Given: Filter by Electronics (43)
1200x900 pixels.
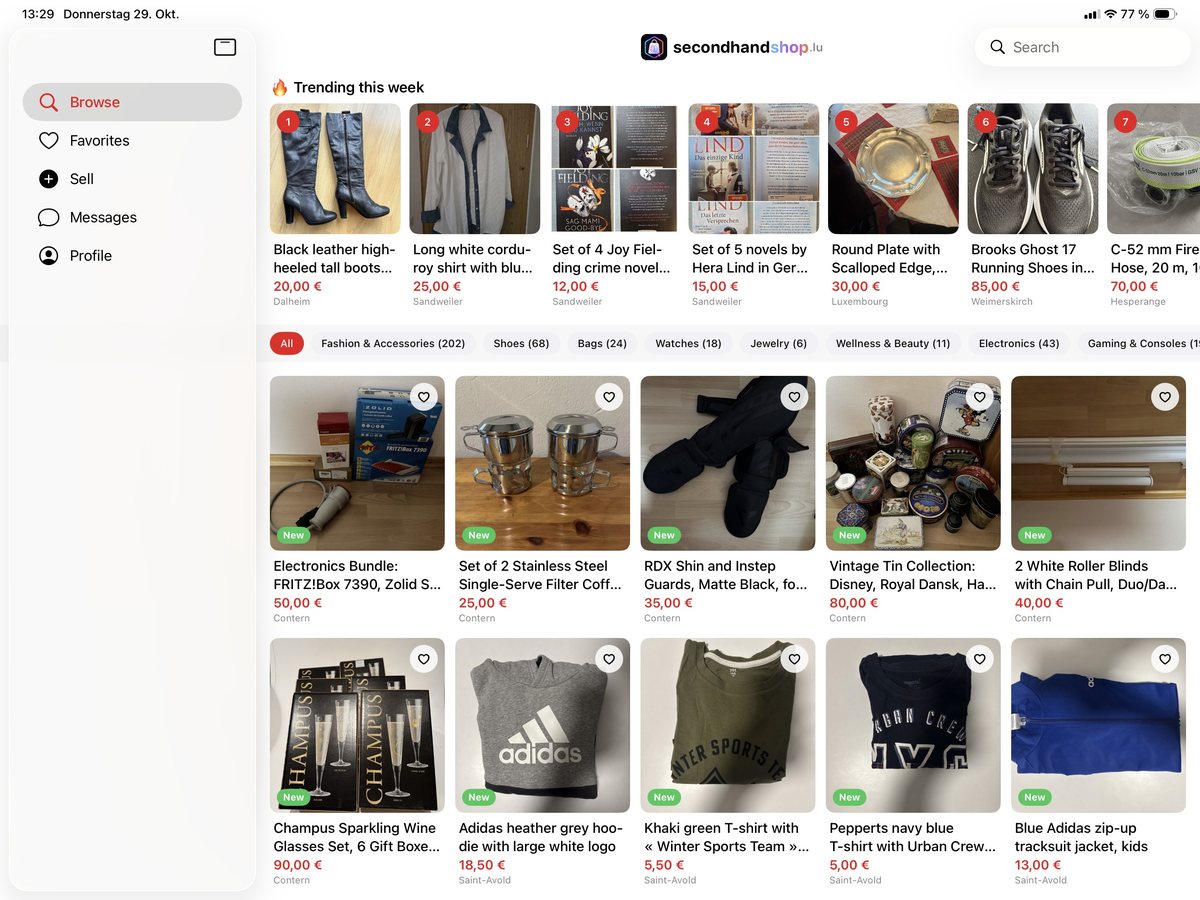Looking at the screenshot, I should [1019, 343].
